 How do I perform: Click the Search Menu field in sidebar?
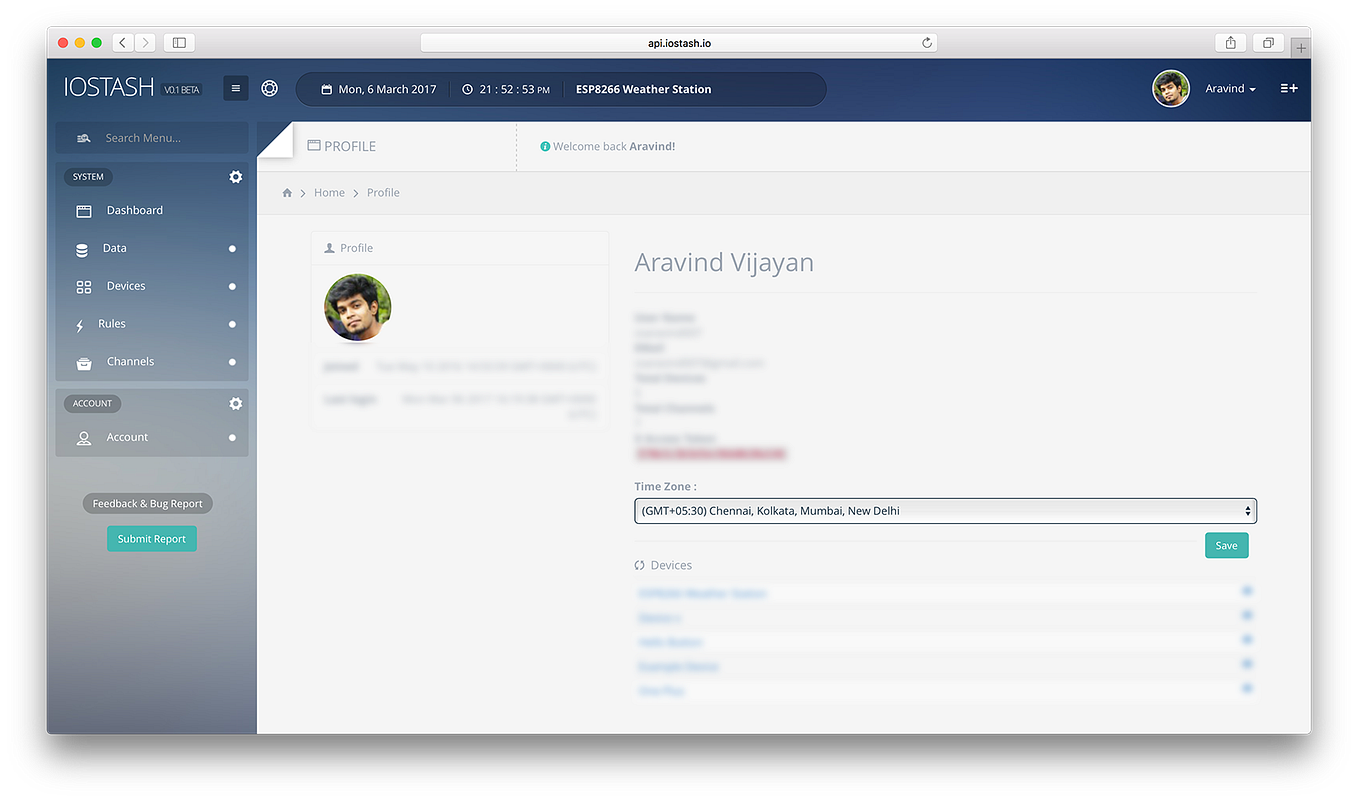click(150, 137)
